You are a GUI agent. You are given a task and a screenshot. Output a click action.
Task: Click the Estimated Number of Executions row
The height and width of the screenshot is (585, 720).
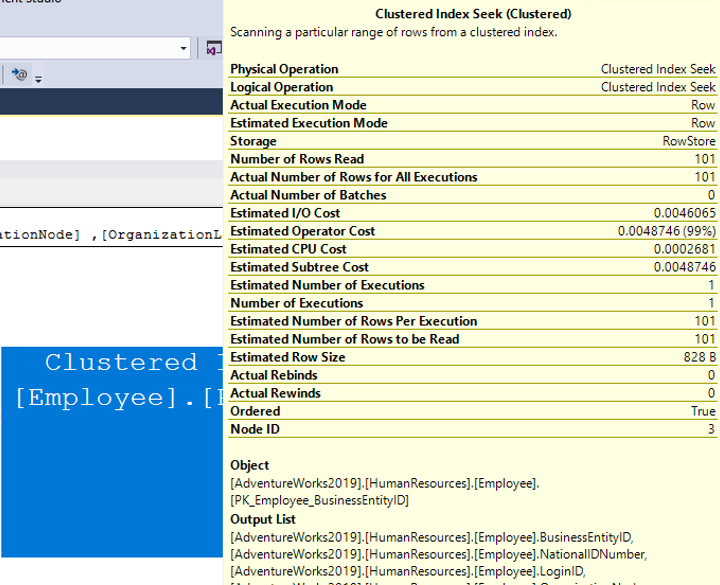(472, 285)
